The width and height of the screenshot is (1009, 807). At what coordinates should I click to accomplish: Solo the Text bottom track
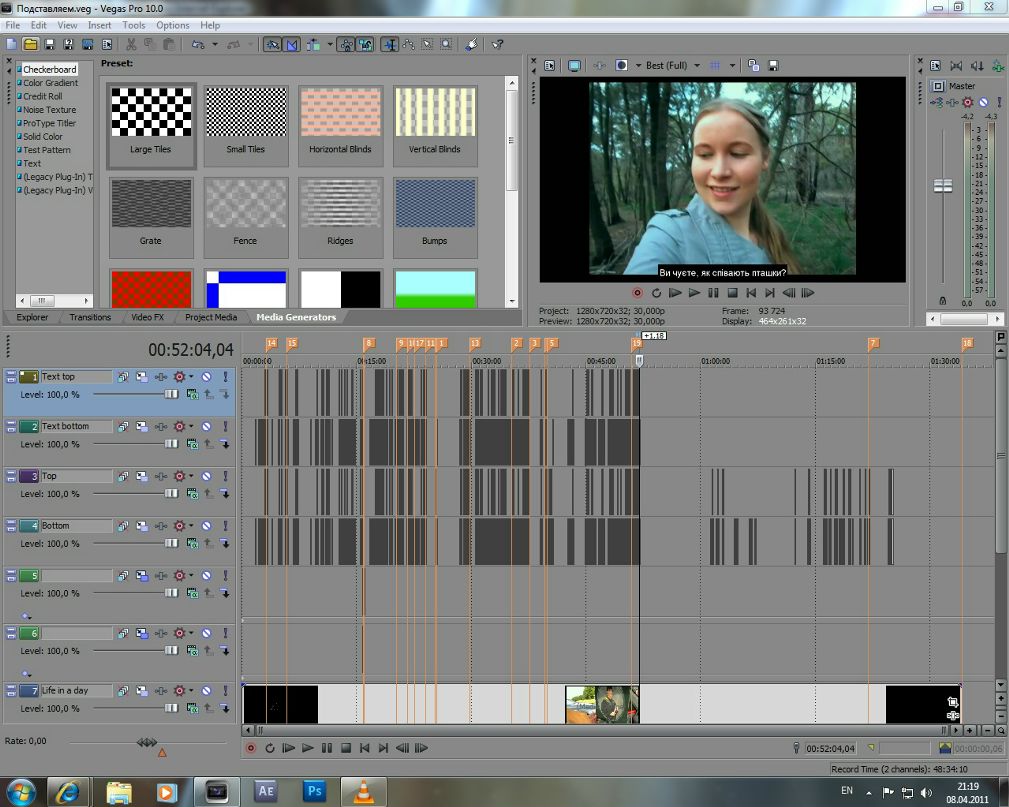[x=225, y=427]
